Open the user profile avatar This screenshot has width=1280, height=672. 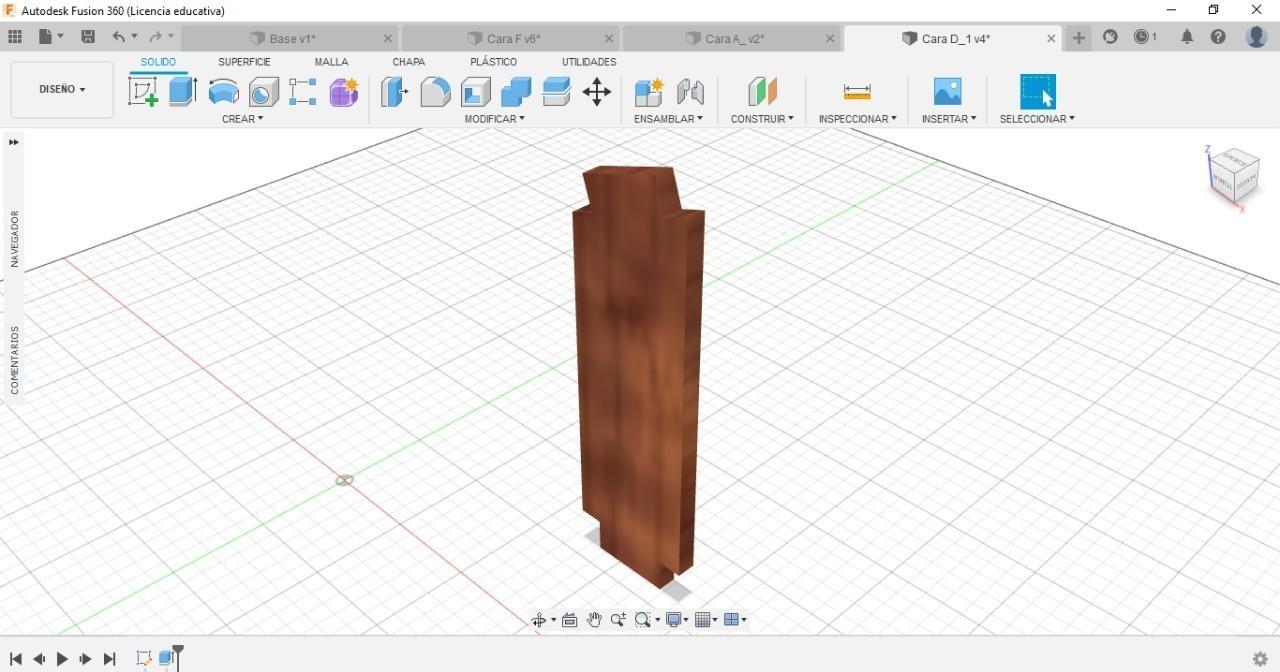pos(1256,37)
